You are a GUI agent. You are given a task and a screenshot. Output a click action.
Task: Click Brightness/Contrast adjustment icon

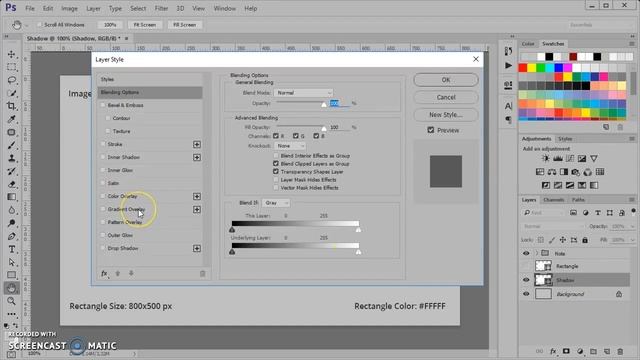(x=545, y=159)
